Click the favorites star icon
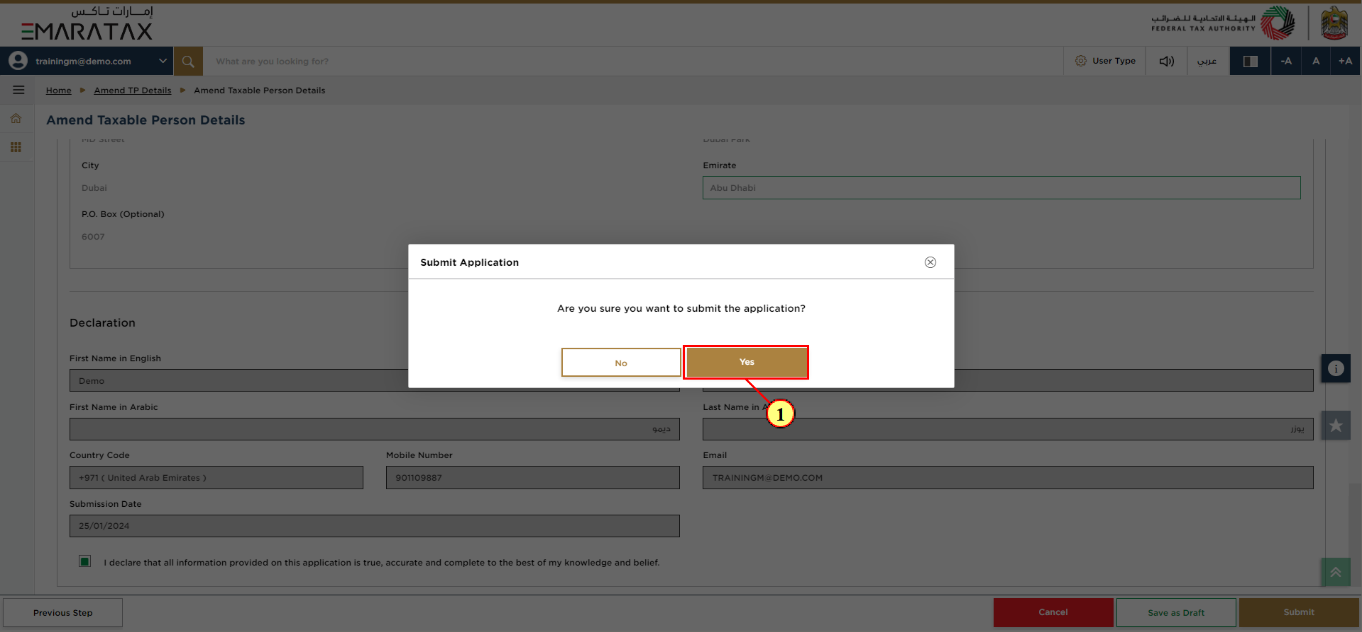Image resolution: width=1362 pixels, height=632 pixels. coord(1336,425)
